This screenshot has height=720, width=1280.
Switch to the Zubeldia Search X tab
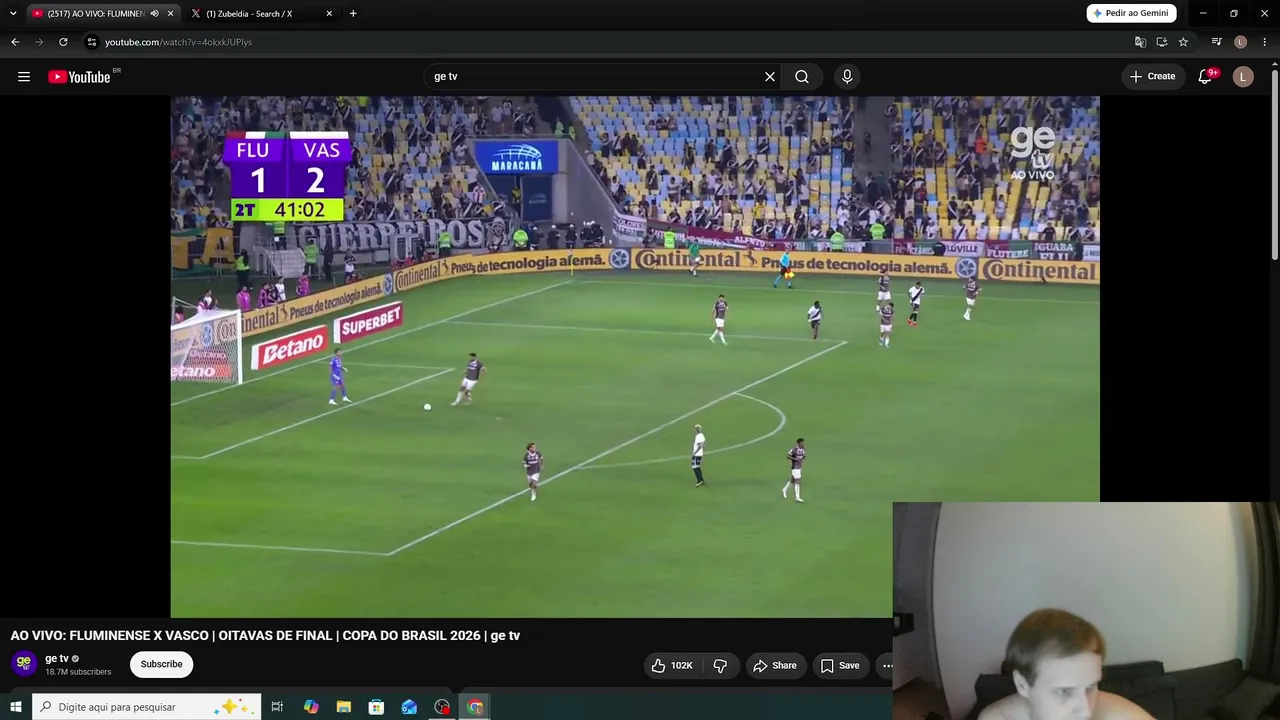pyautogui.click(x=262, y=14)
